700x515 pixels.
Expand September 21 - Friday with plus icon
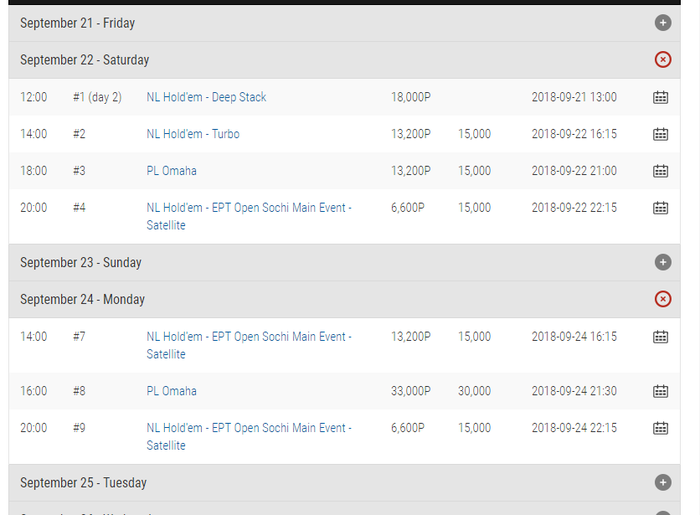[x=662, y=22]
